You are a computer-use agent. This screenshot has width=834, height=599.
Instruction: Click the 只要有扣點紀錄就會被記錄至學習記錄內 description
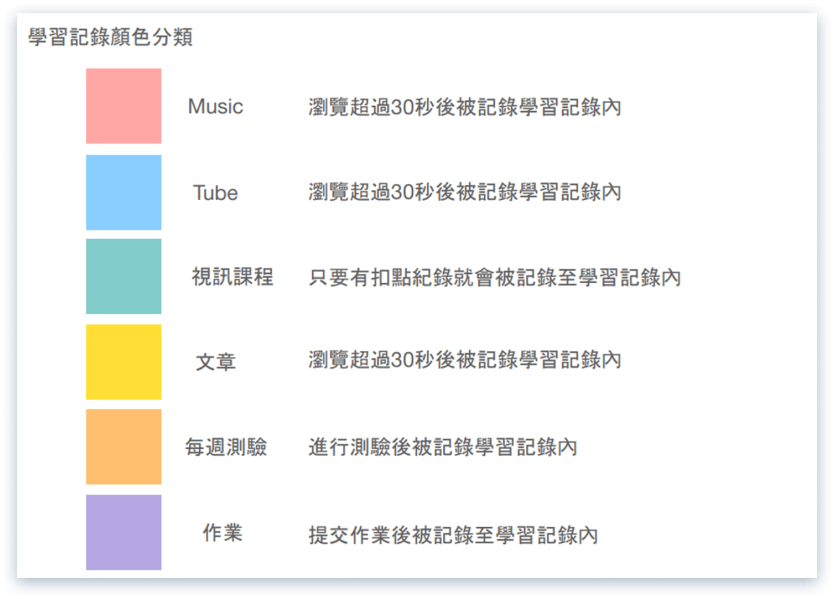pos(494,277)
